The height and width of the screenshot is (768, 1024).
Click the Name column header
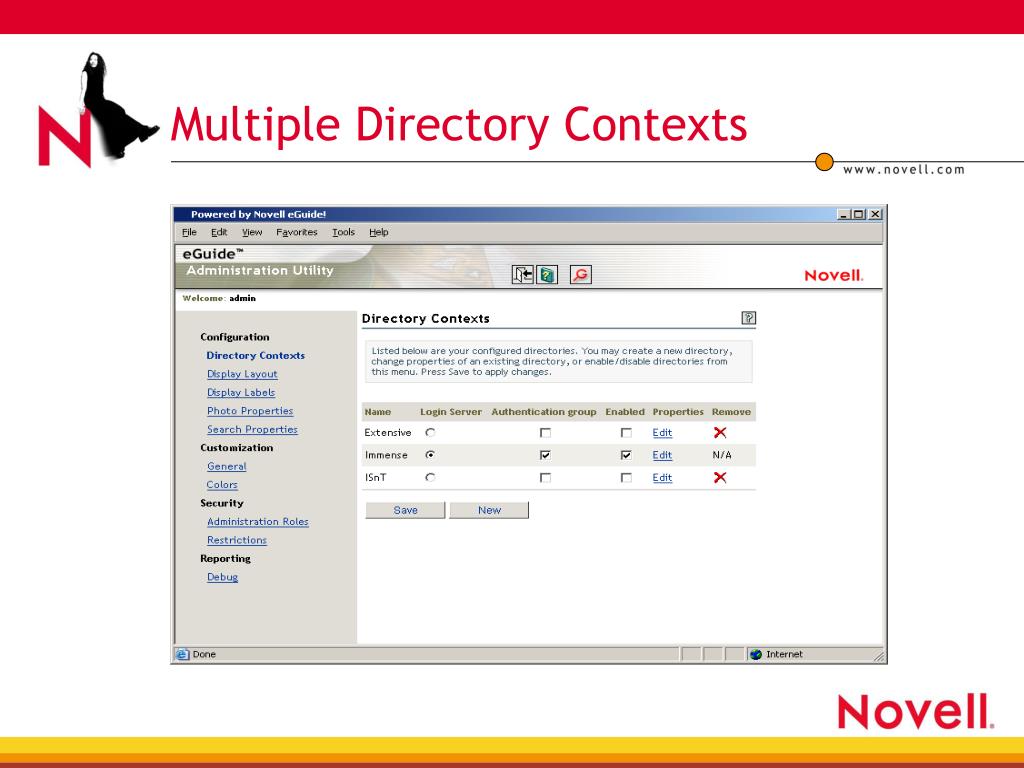(x=377, y=412)
